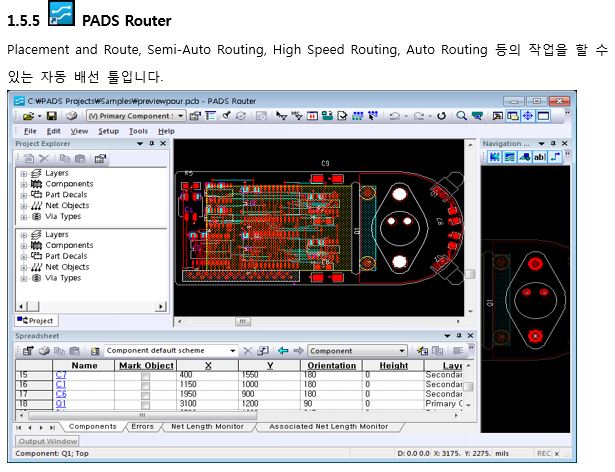Expand the lower Via Types tree node
Viewport: 615px width, 472px height.
point(24,279)
